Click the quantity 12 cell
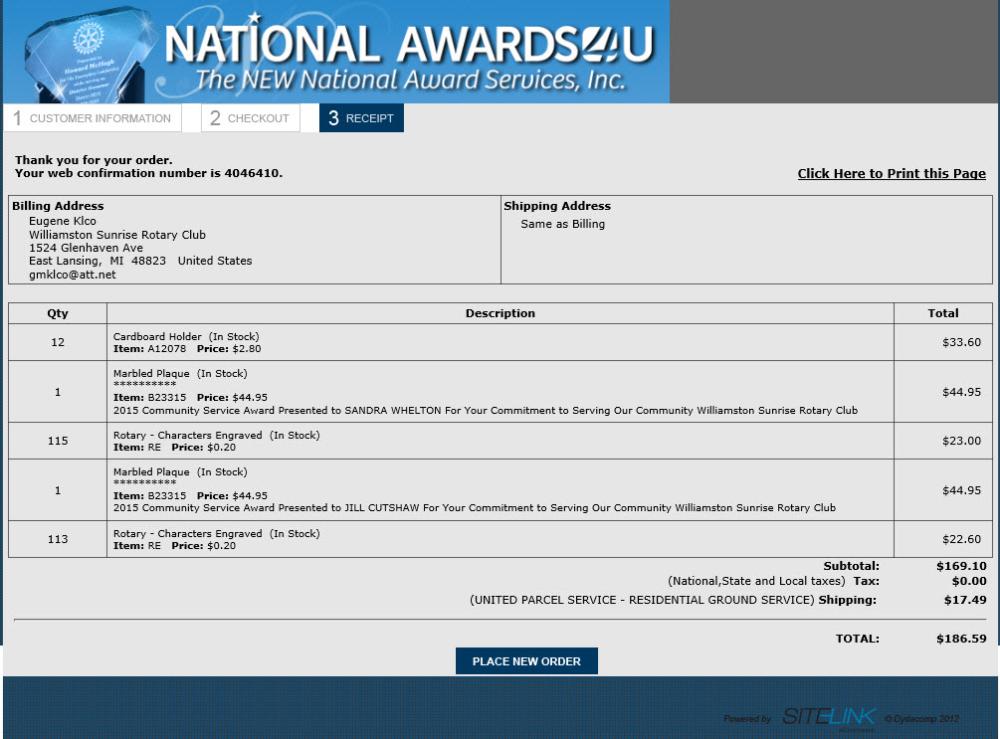1000x739 pixels. coord(57,342)
